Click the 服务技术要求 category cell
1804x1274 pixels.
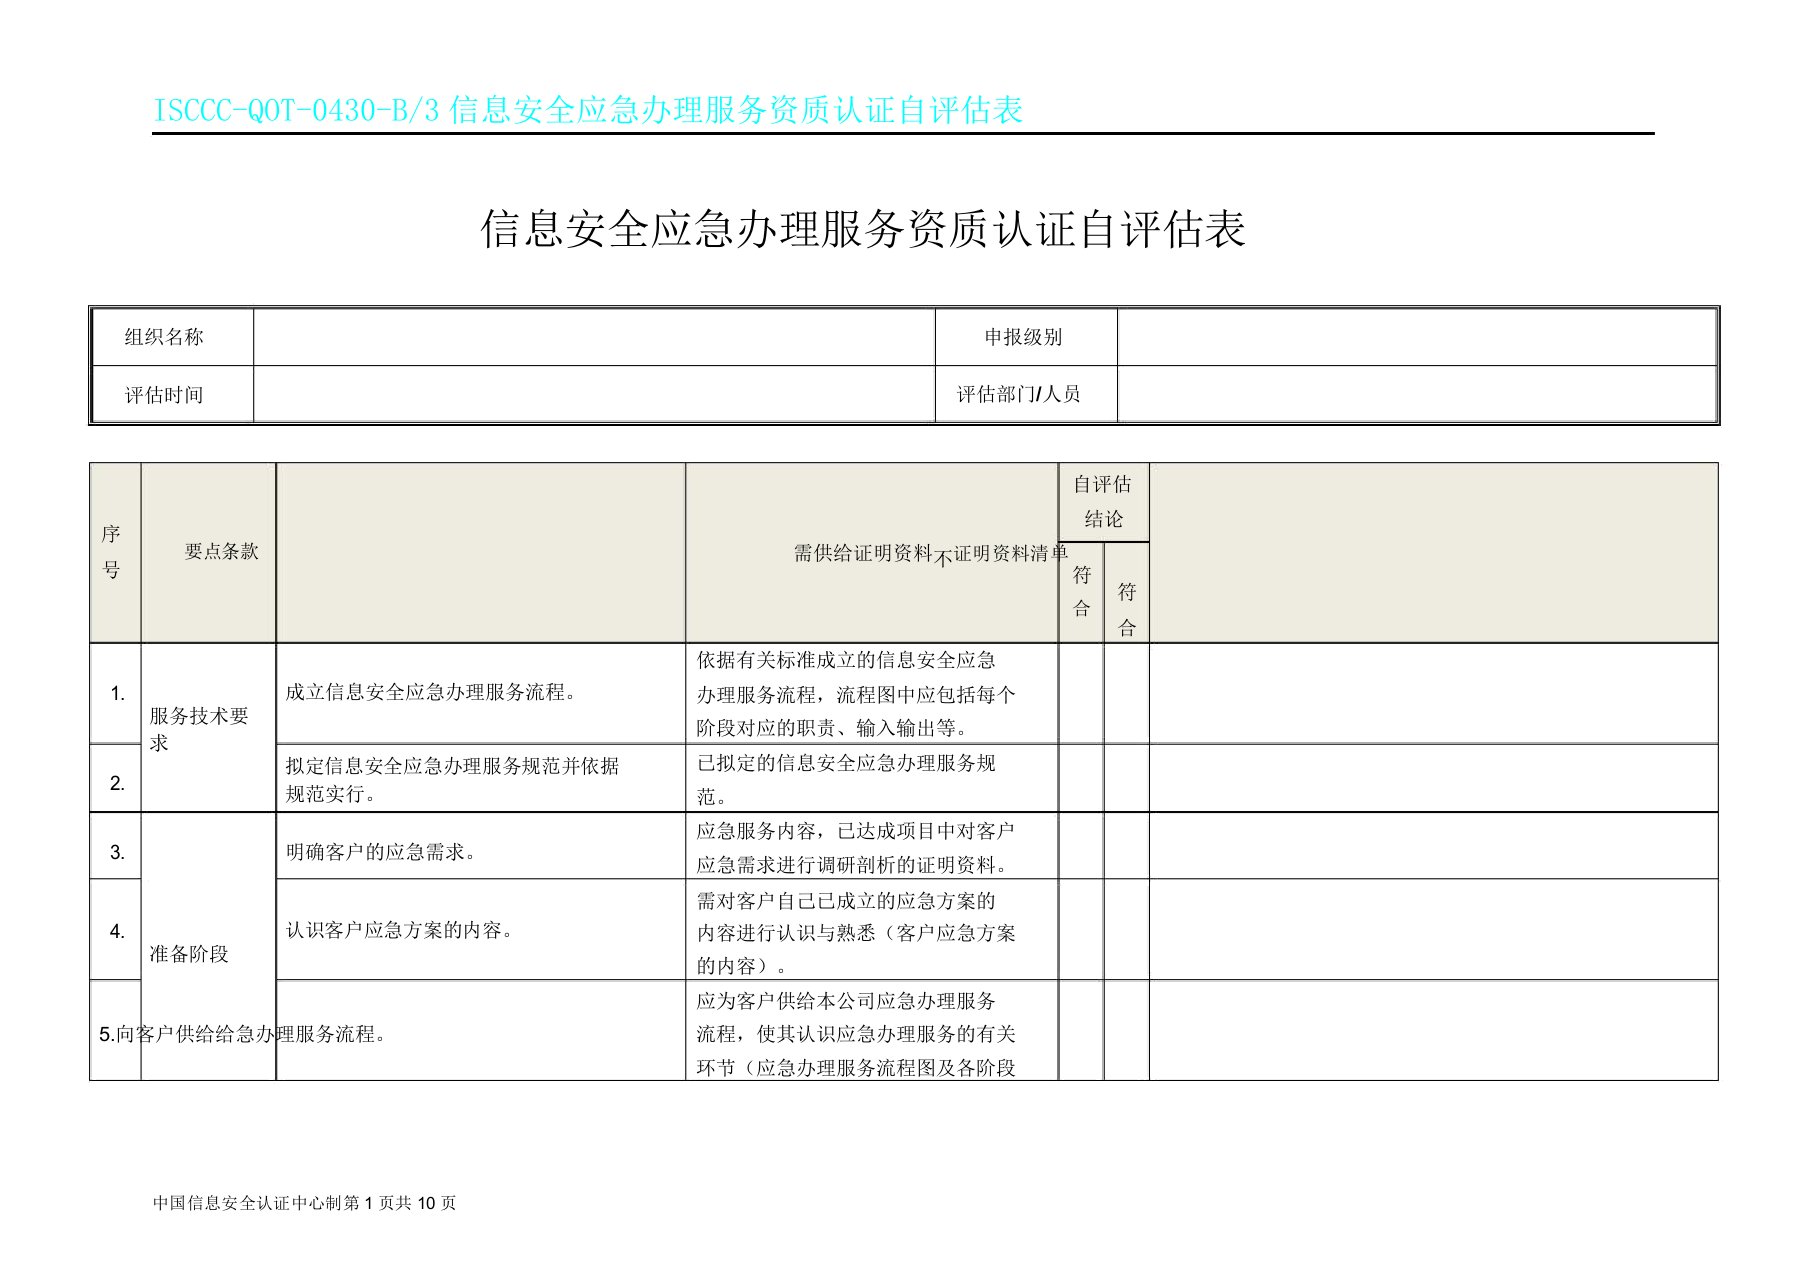pyautogui.click(x=208, y=728)
